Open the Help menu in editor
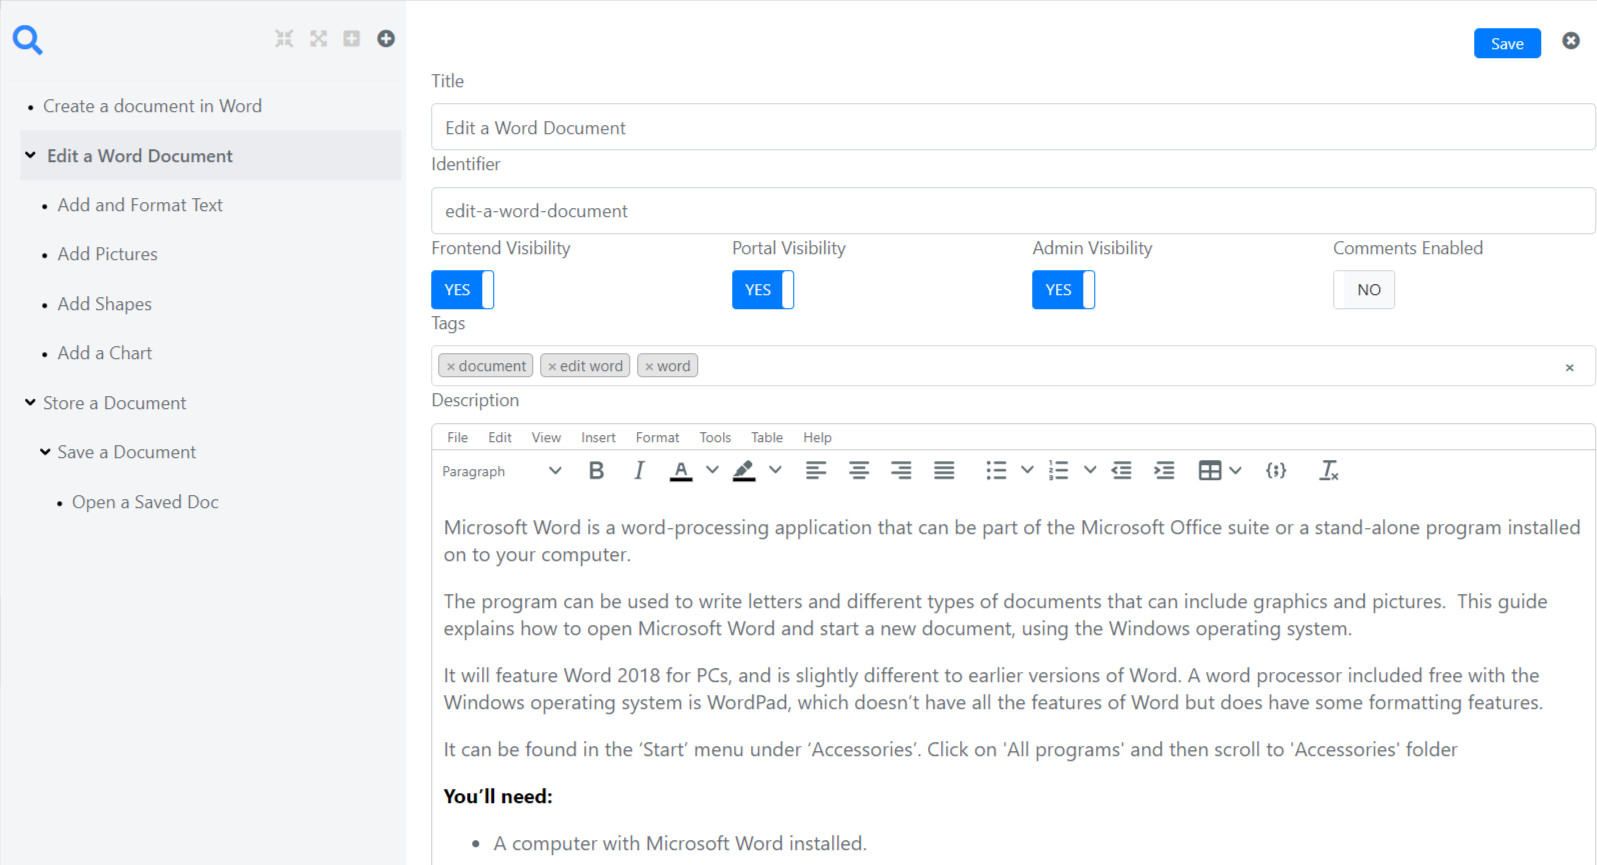 pos(817,438)
